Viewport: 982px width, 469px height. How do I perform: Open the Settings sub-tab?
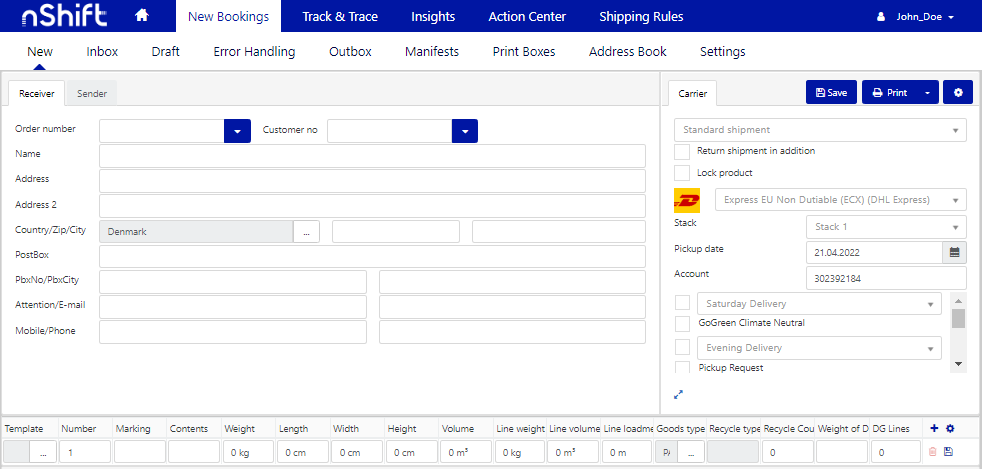pos(723,51)
